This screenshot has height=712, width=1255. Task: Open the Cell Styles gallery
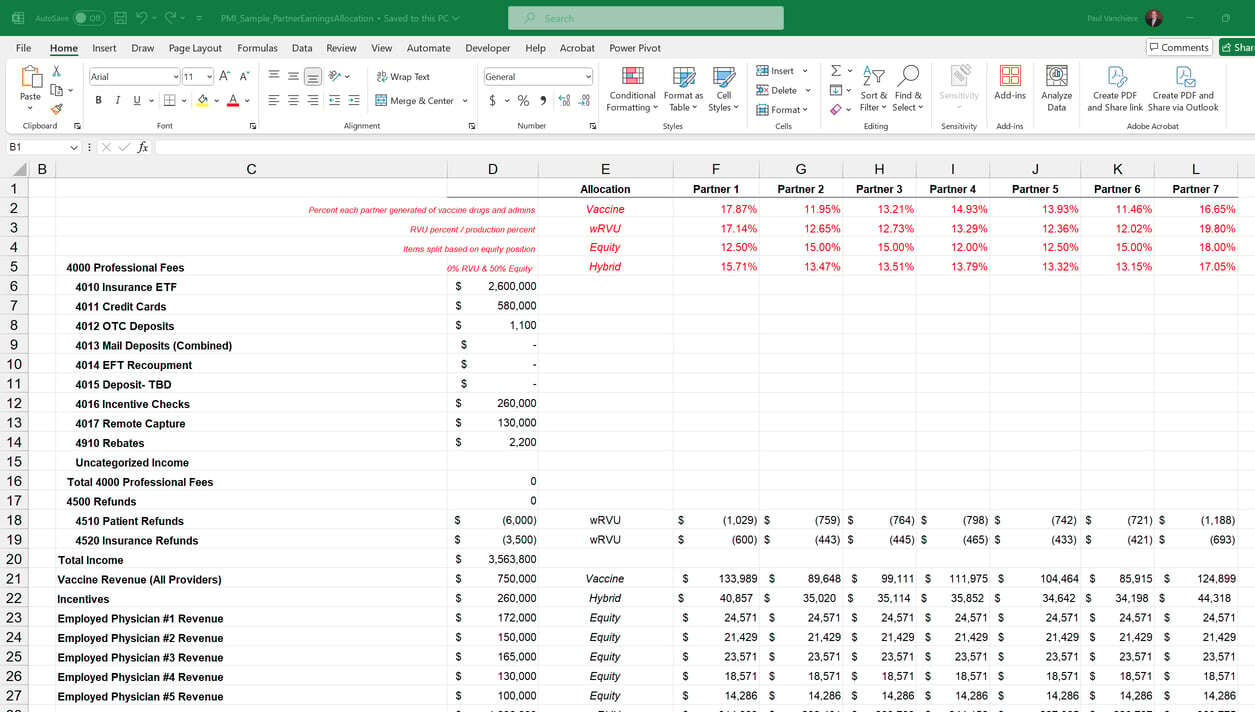point(723,88)
